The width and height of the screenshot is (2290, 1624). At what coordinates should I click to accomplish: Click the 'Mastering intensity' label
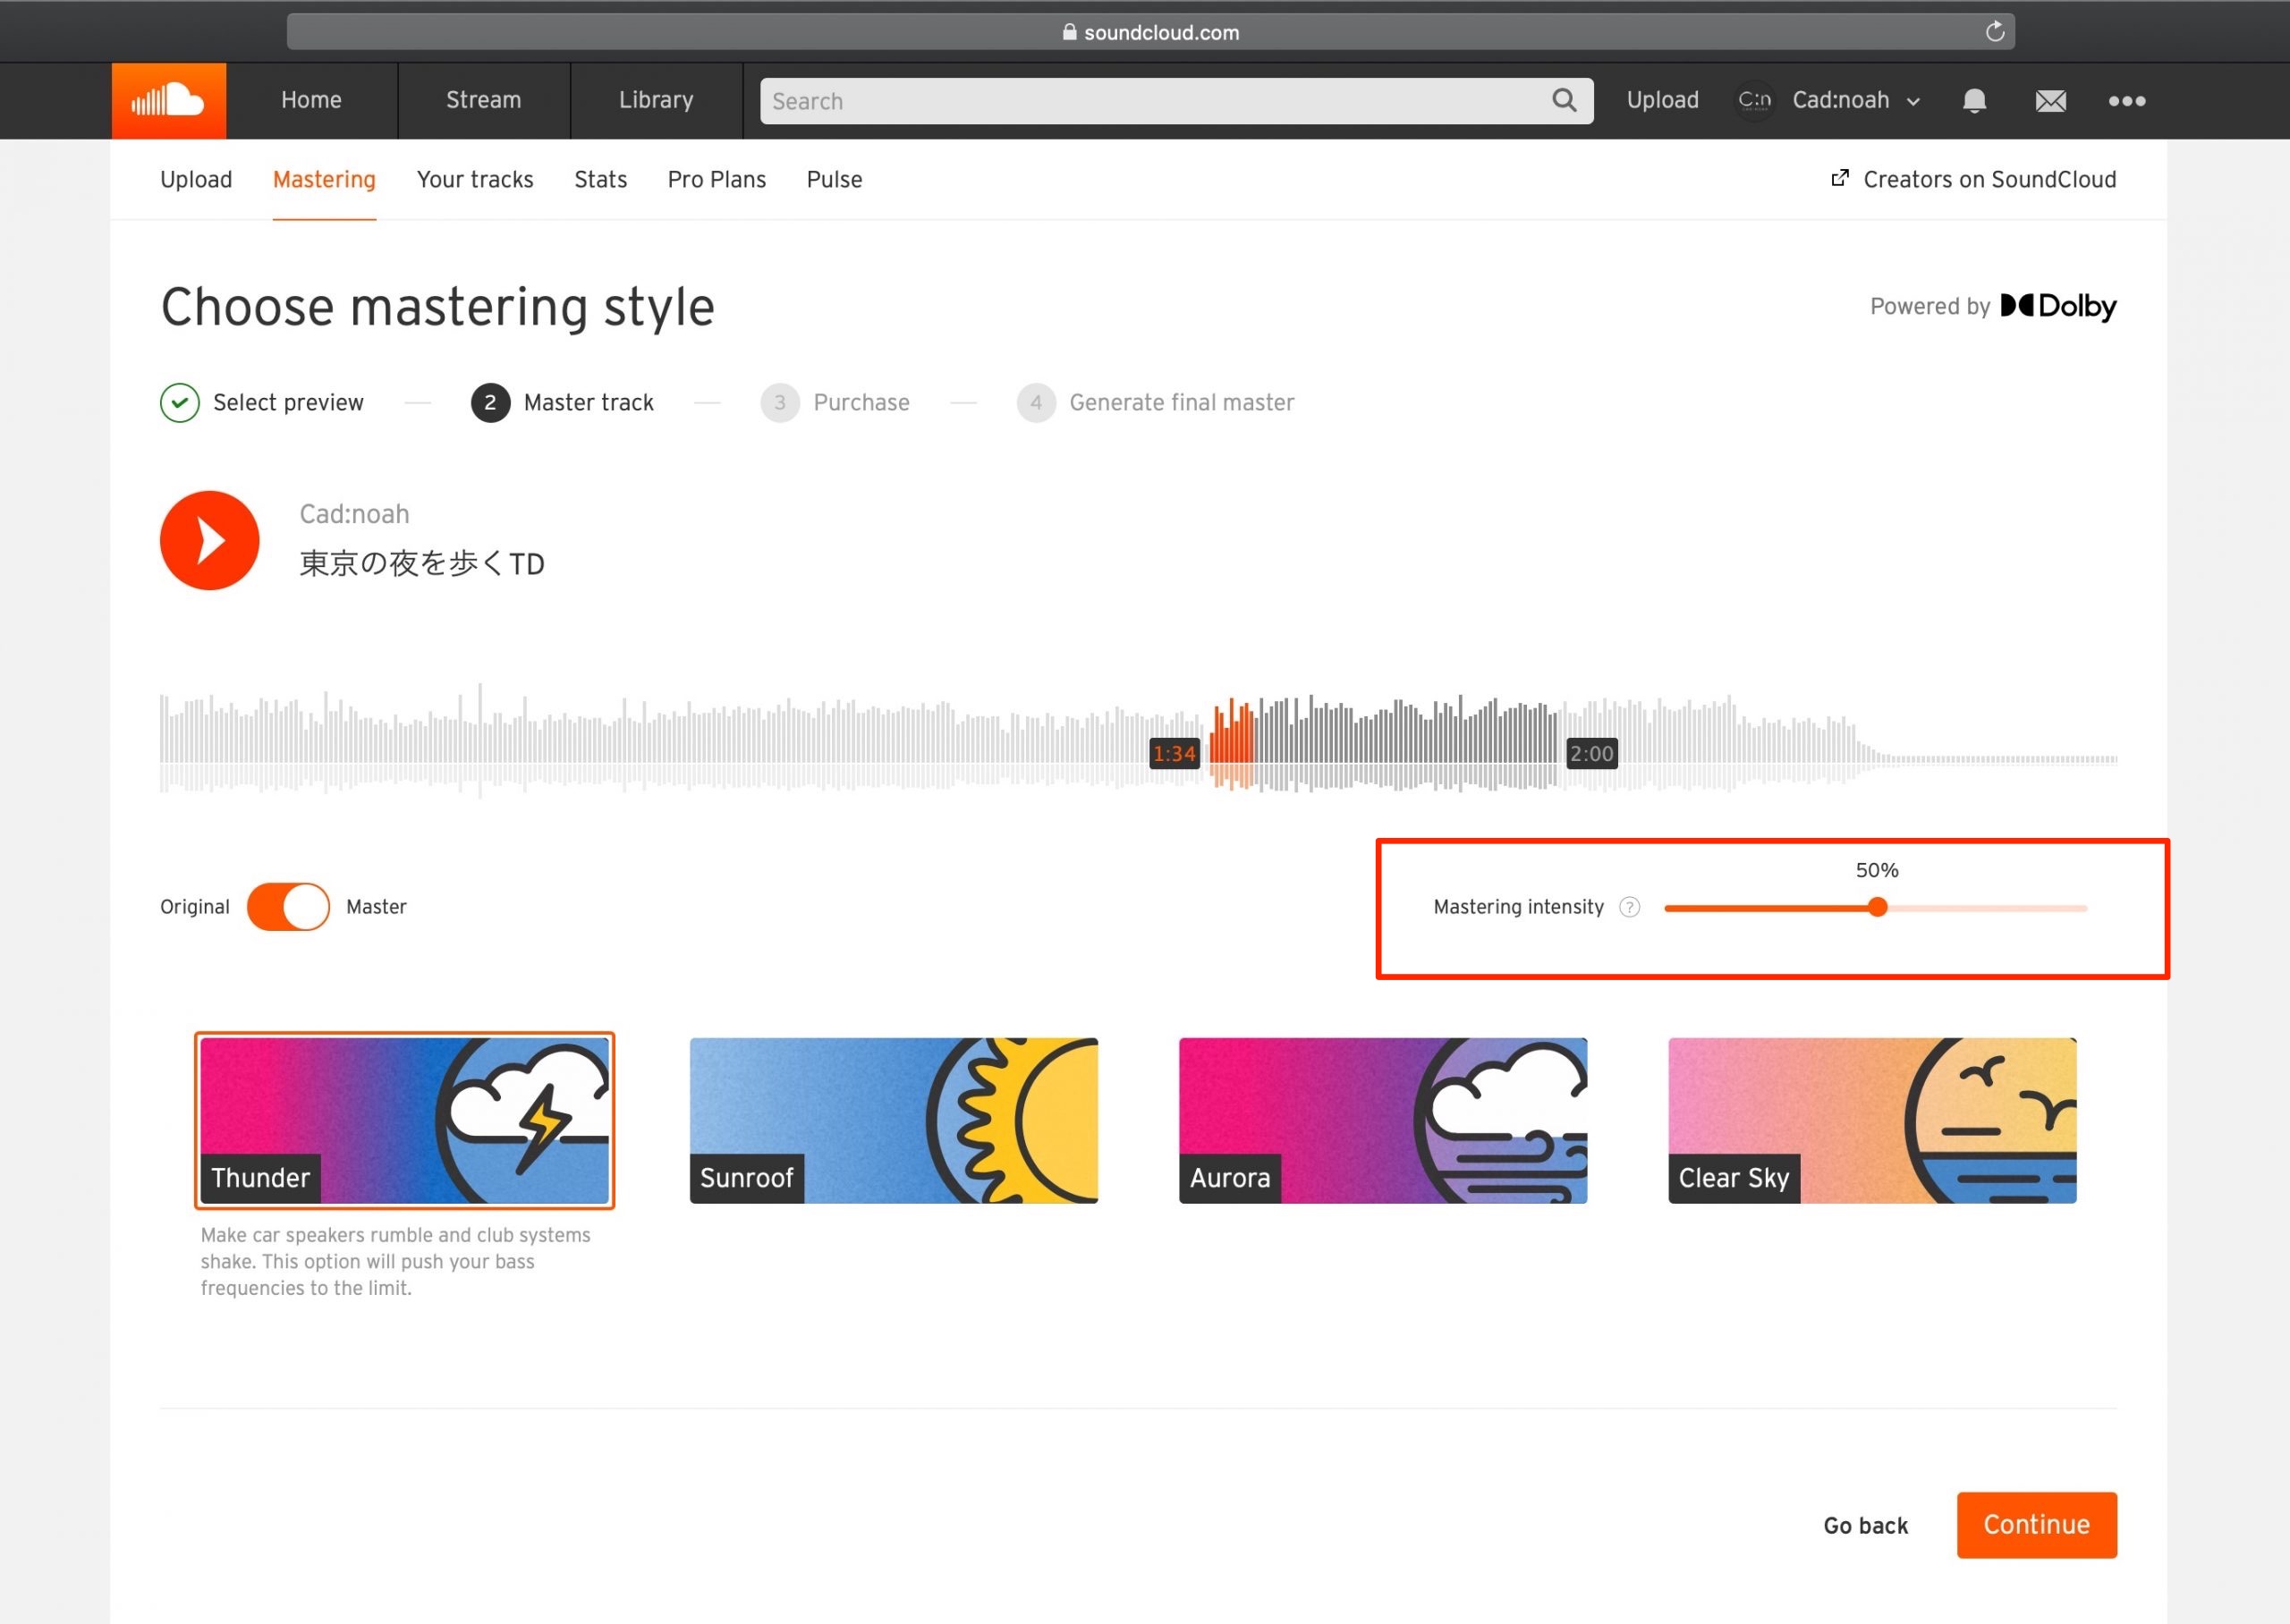tap(1518, 906)
